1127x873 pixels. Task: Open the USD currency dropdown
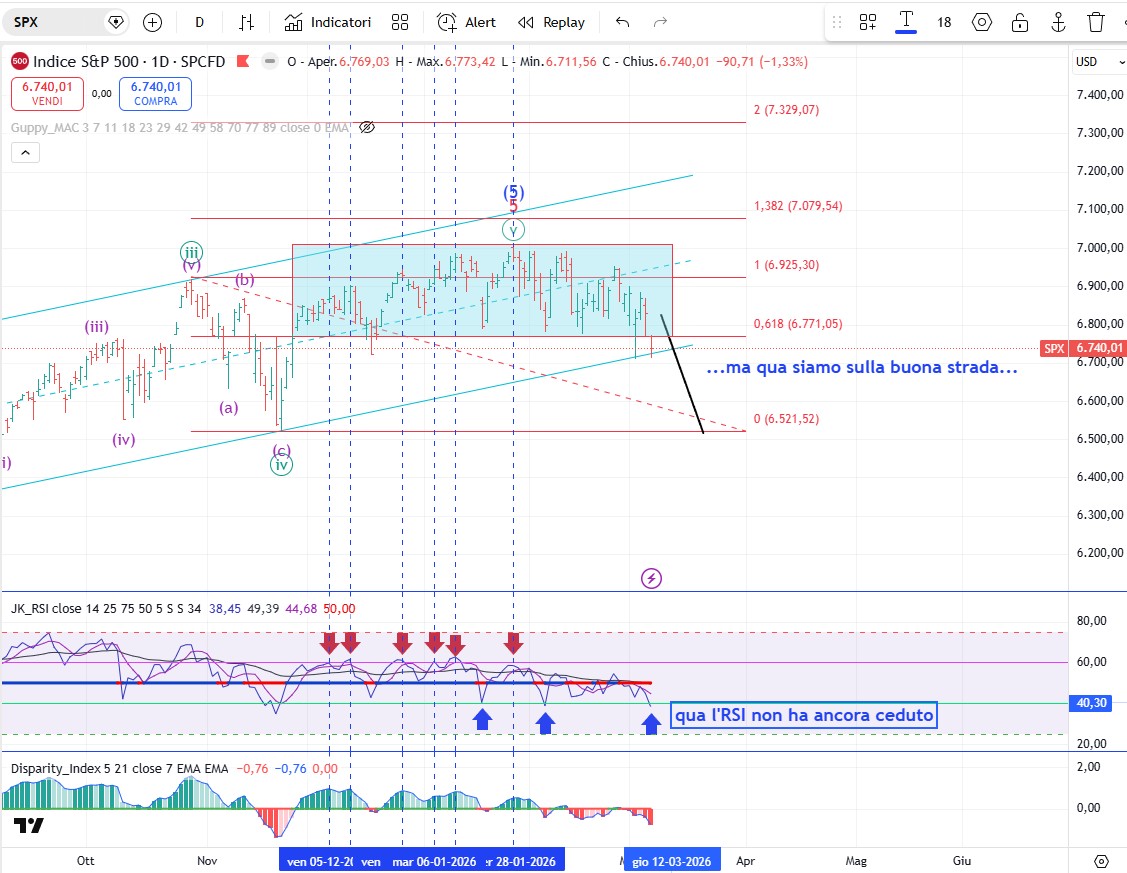tap(1098, 62)
